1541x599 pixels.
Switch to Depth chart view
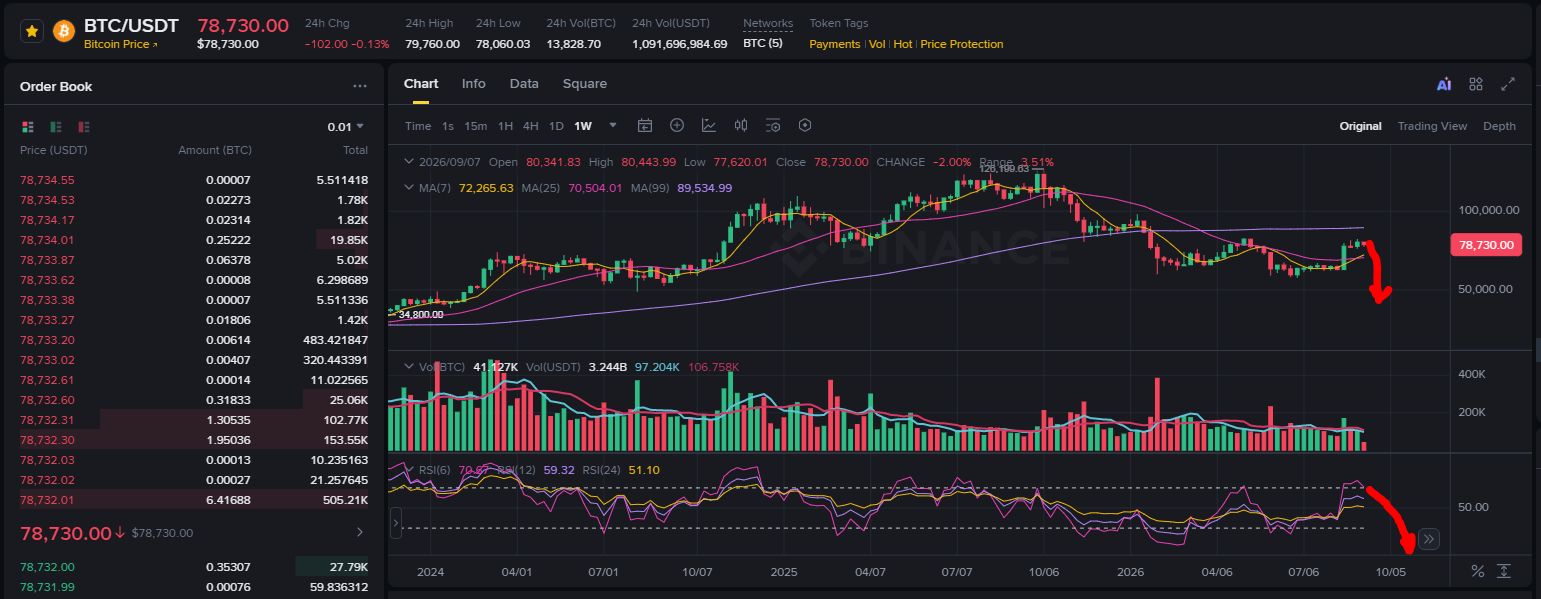1499,126
